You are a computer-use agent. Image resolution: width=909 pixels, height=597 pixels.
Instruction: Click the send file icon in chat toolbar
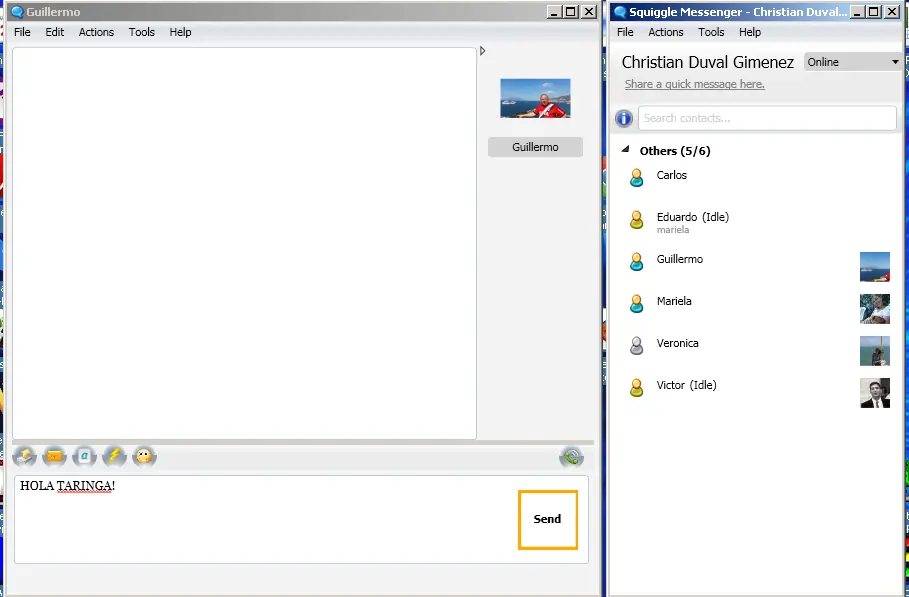coord(24,457)
